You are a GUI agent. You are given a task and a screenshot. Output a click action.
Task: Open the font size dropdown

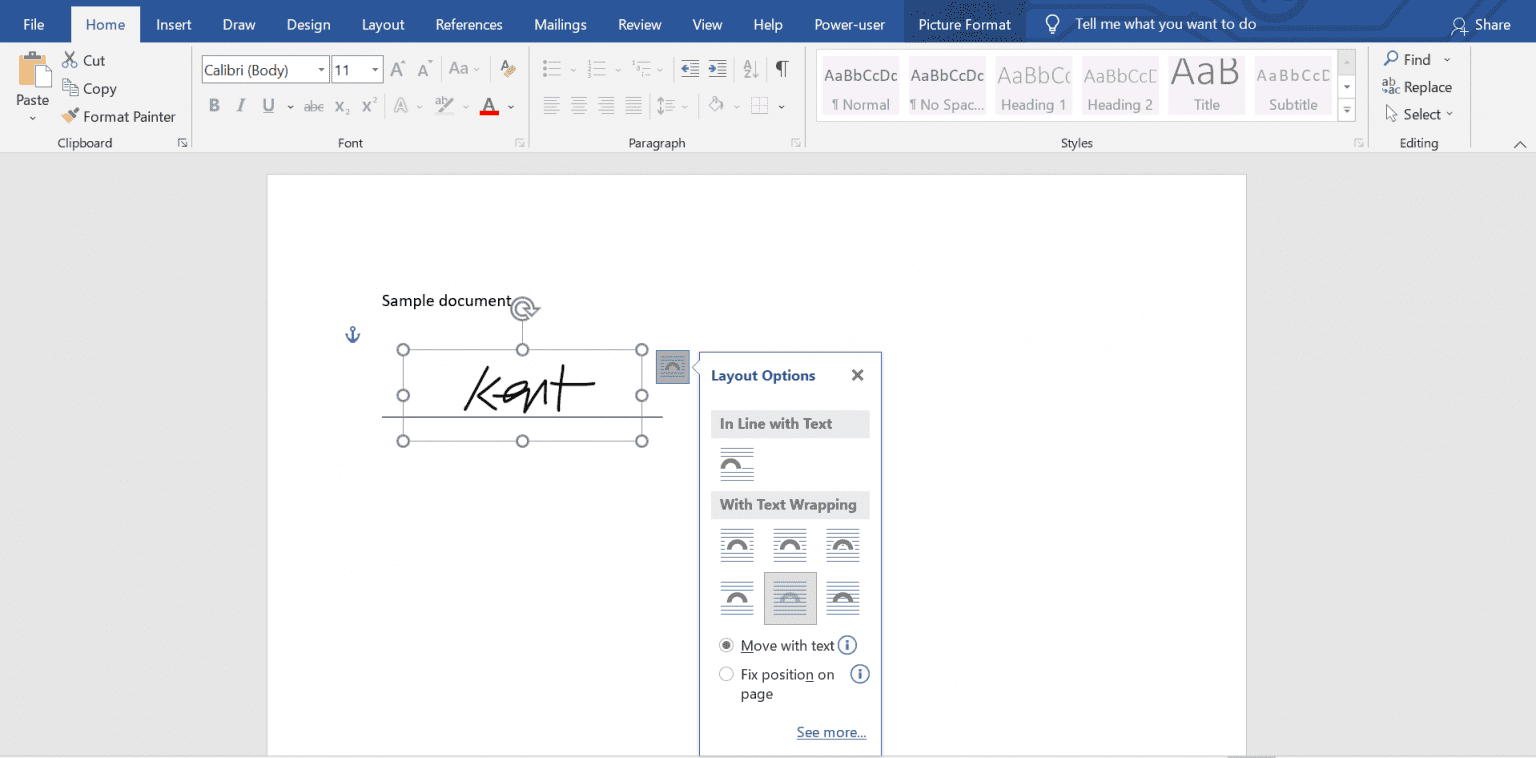click(374, 69)
